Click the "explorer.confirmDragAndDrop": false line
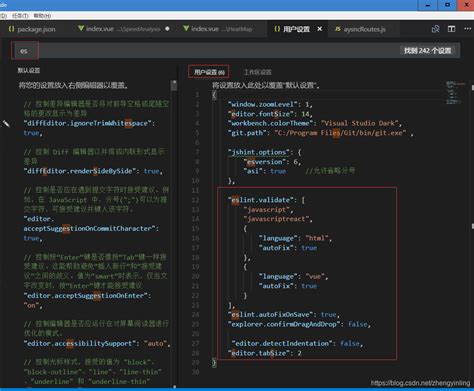Viewport: 474px width, 391px height. click(x=299, y=324)
